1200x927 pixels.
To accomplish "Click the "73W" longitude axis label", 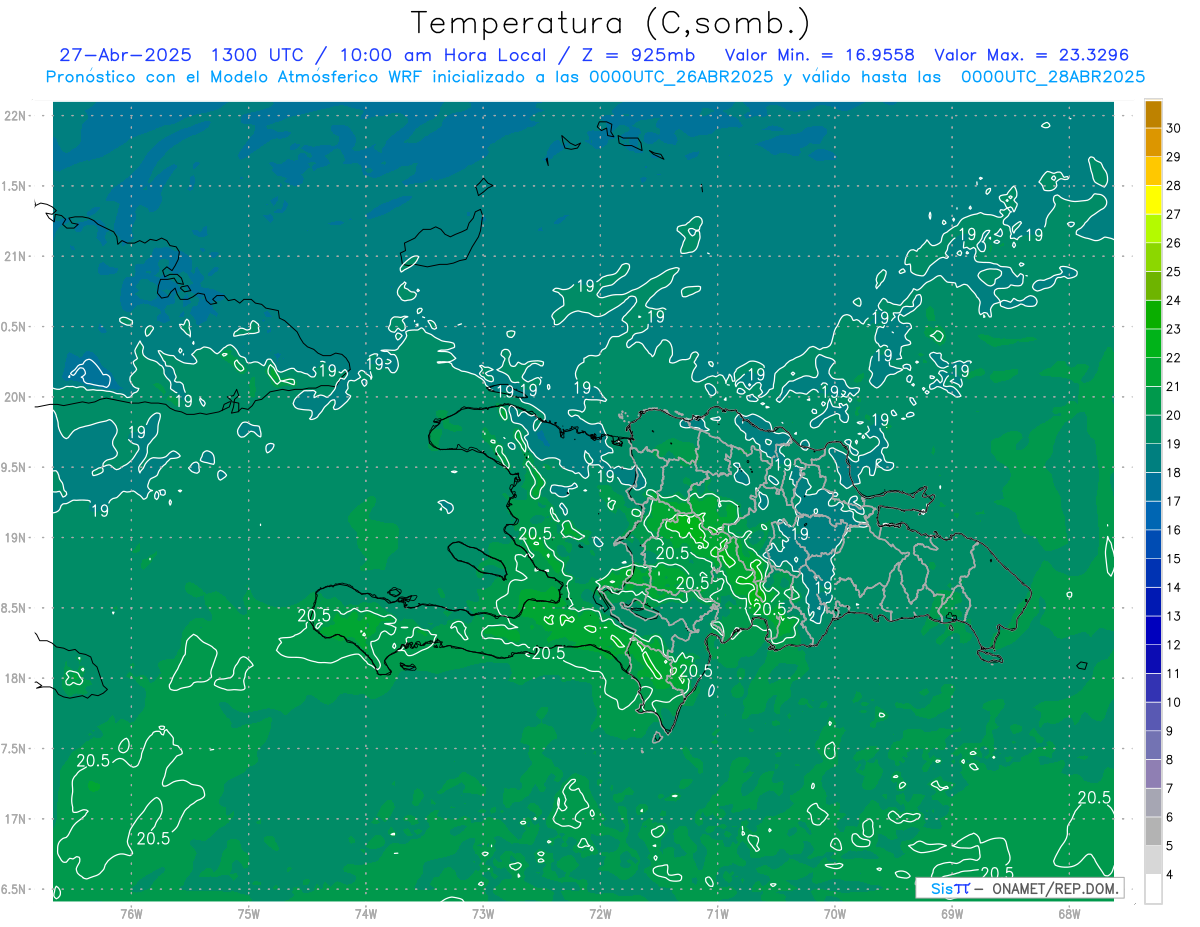I will (483, 914).
